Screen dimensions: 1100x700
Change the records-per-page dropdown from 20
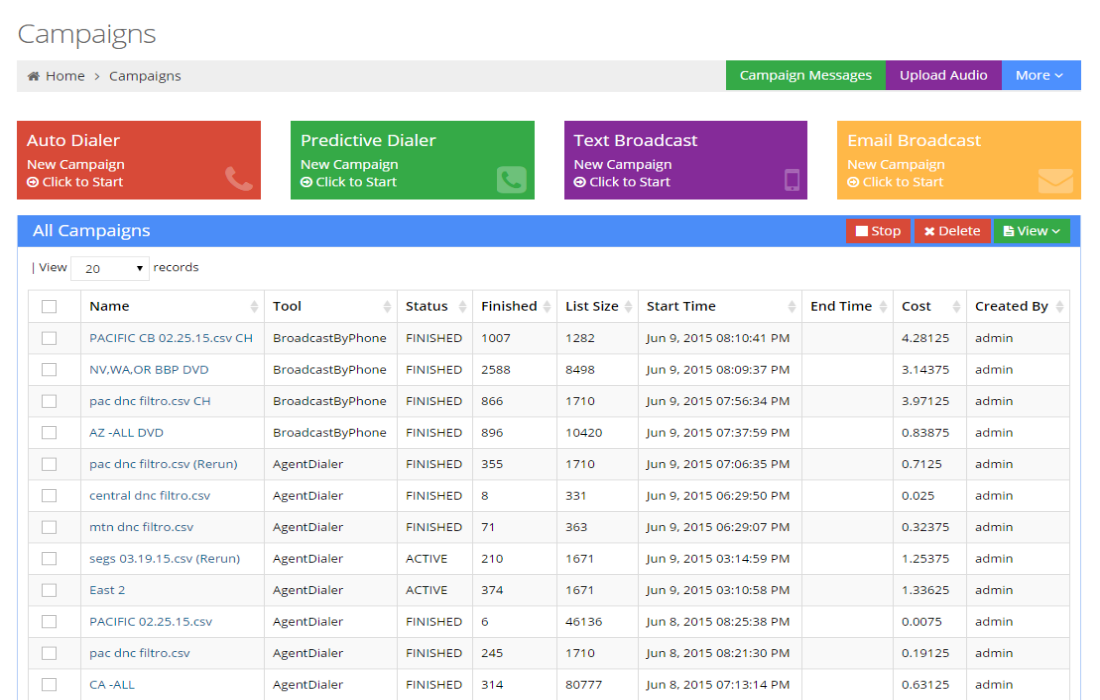(110, 267)
